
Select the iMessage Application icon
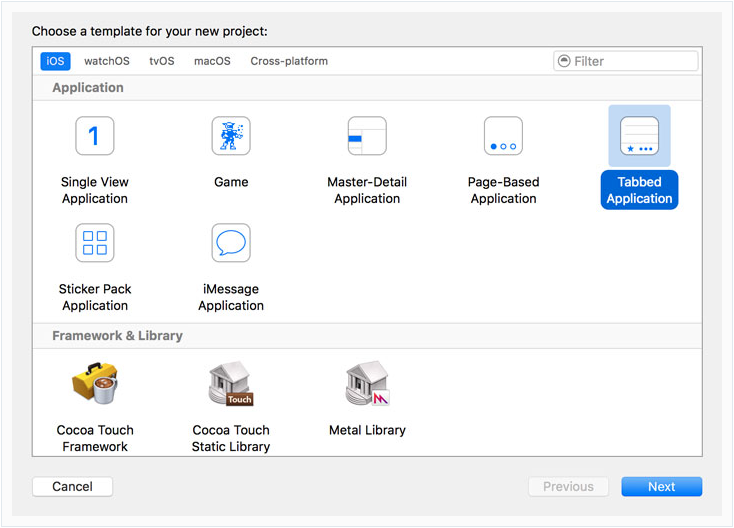231,243
